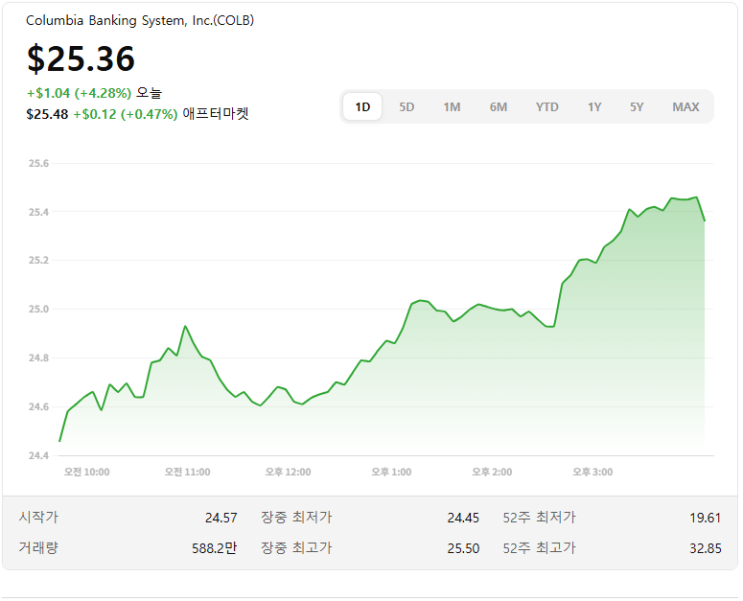
Task: Click the 25.4 y-axis label
Action: tap(38, 212)
